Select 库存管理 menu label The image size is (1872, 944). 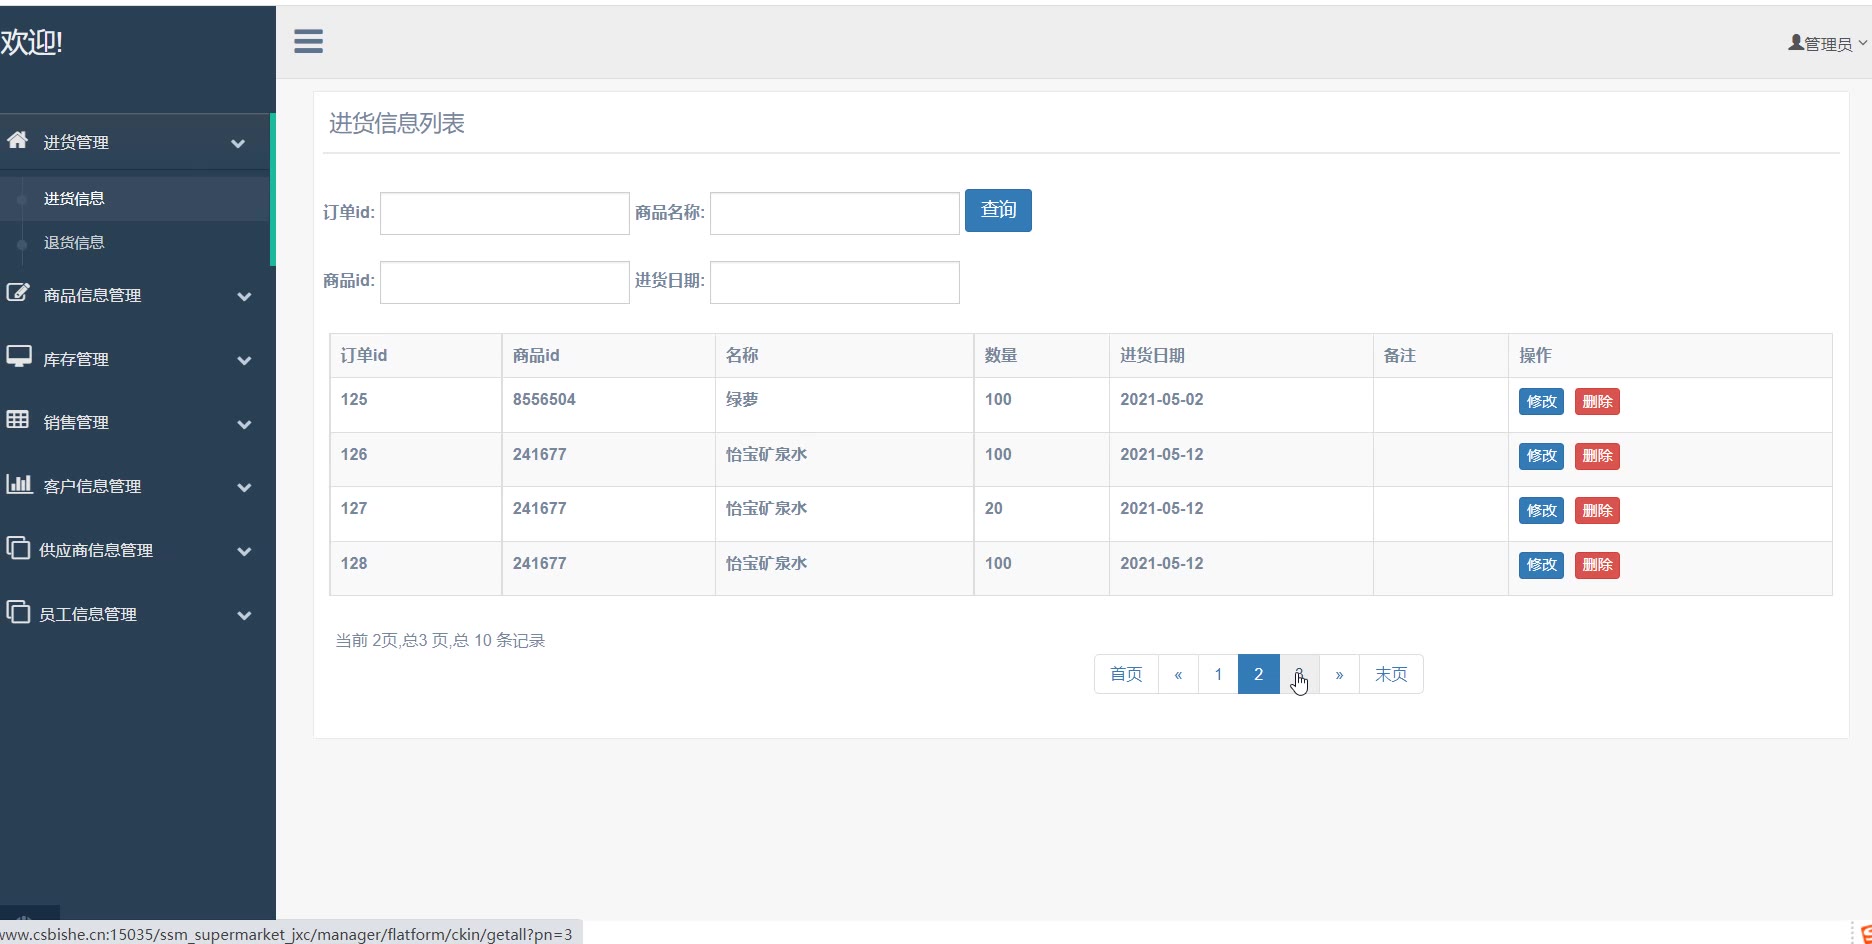[x=76, y=360]
